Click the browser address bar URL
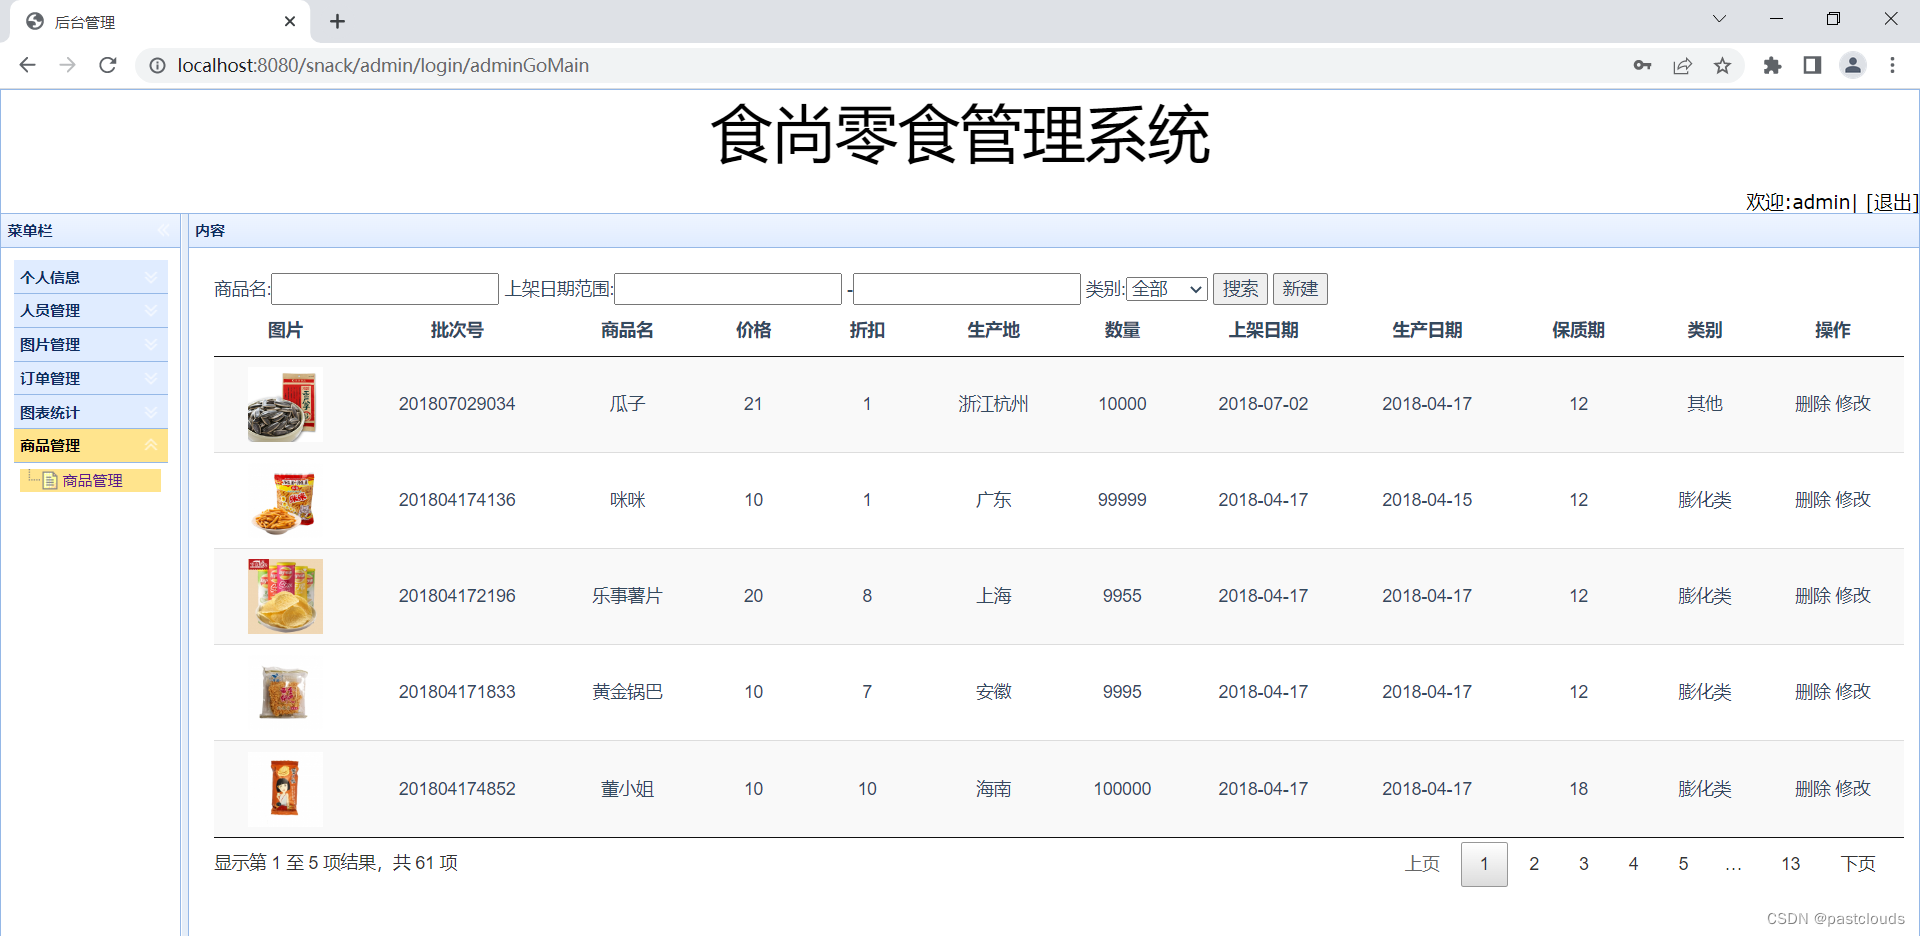The height and width of the screenshot is (936, 1920). tap(383, 65)
